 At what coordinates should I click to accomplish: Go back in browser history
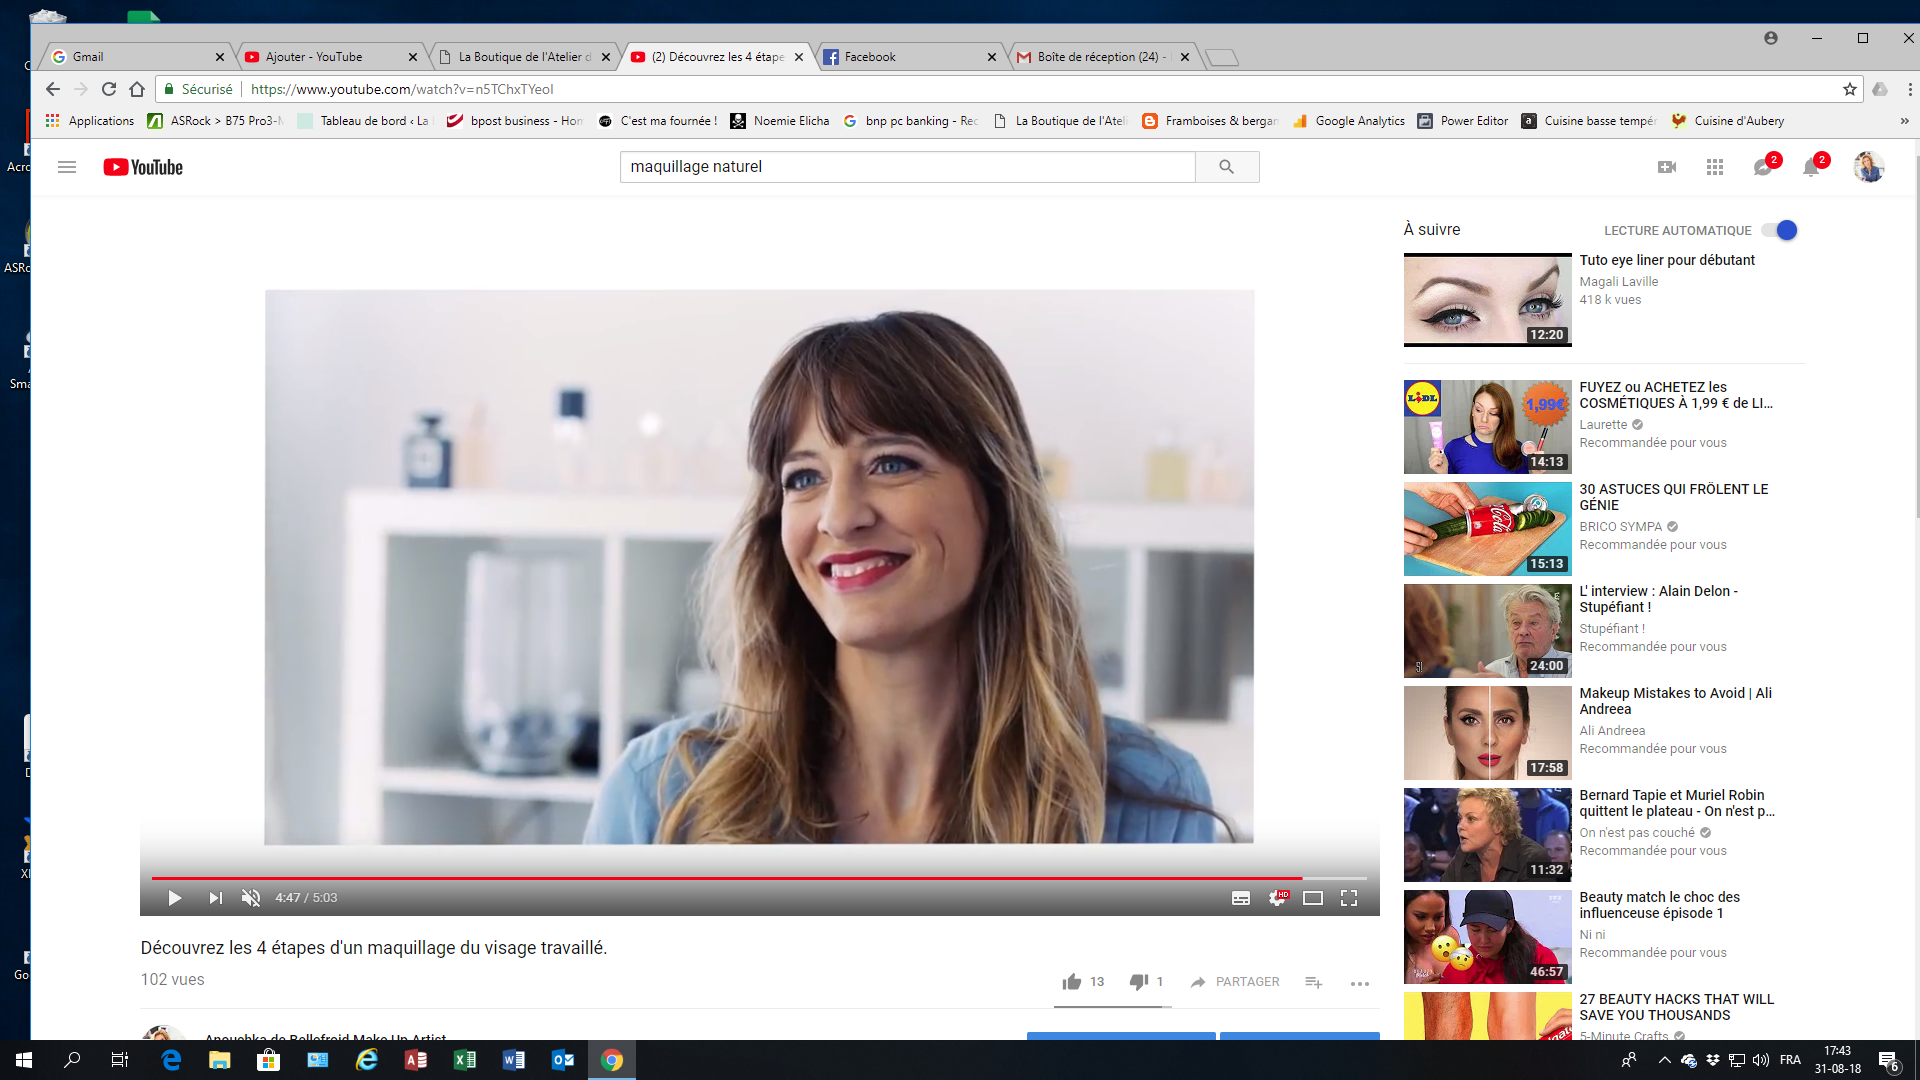[53, 89]
